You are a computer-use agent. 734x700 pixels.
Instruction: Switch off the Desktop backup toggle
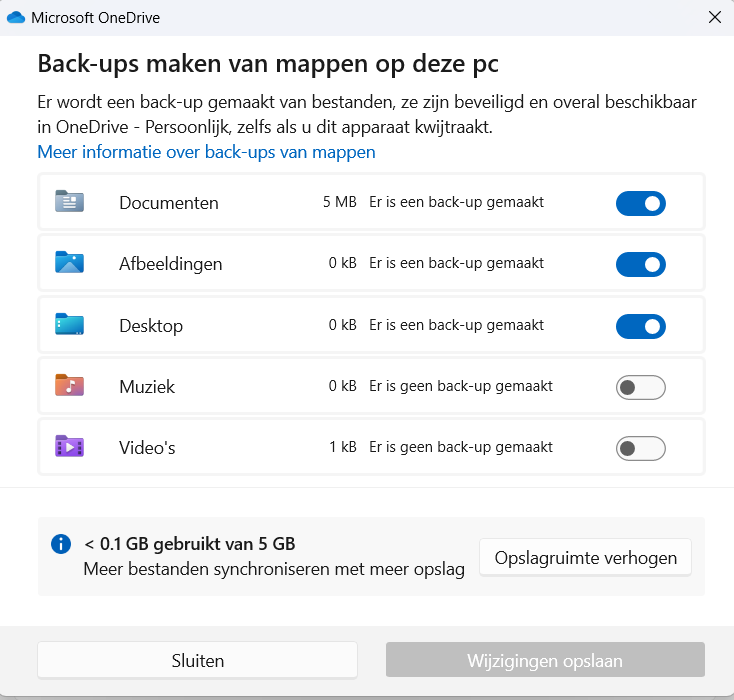click(640, 326)
